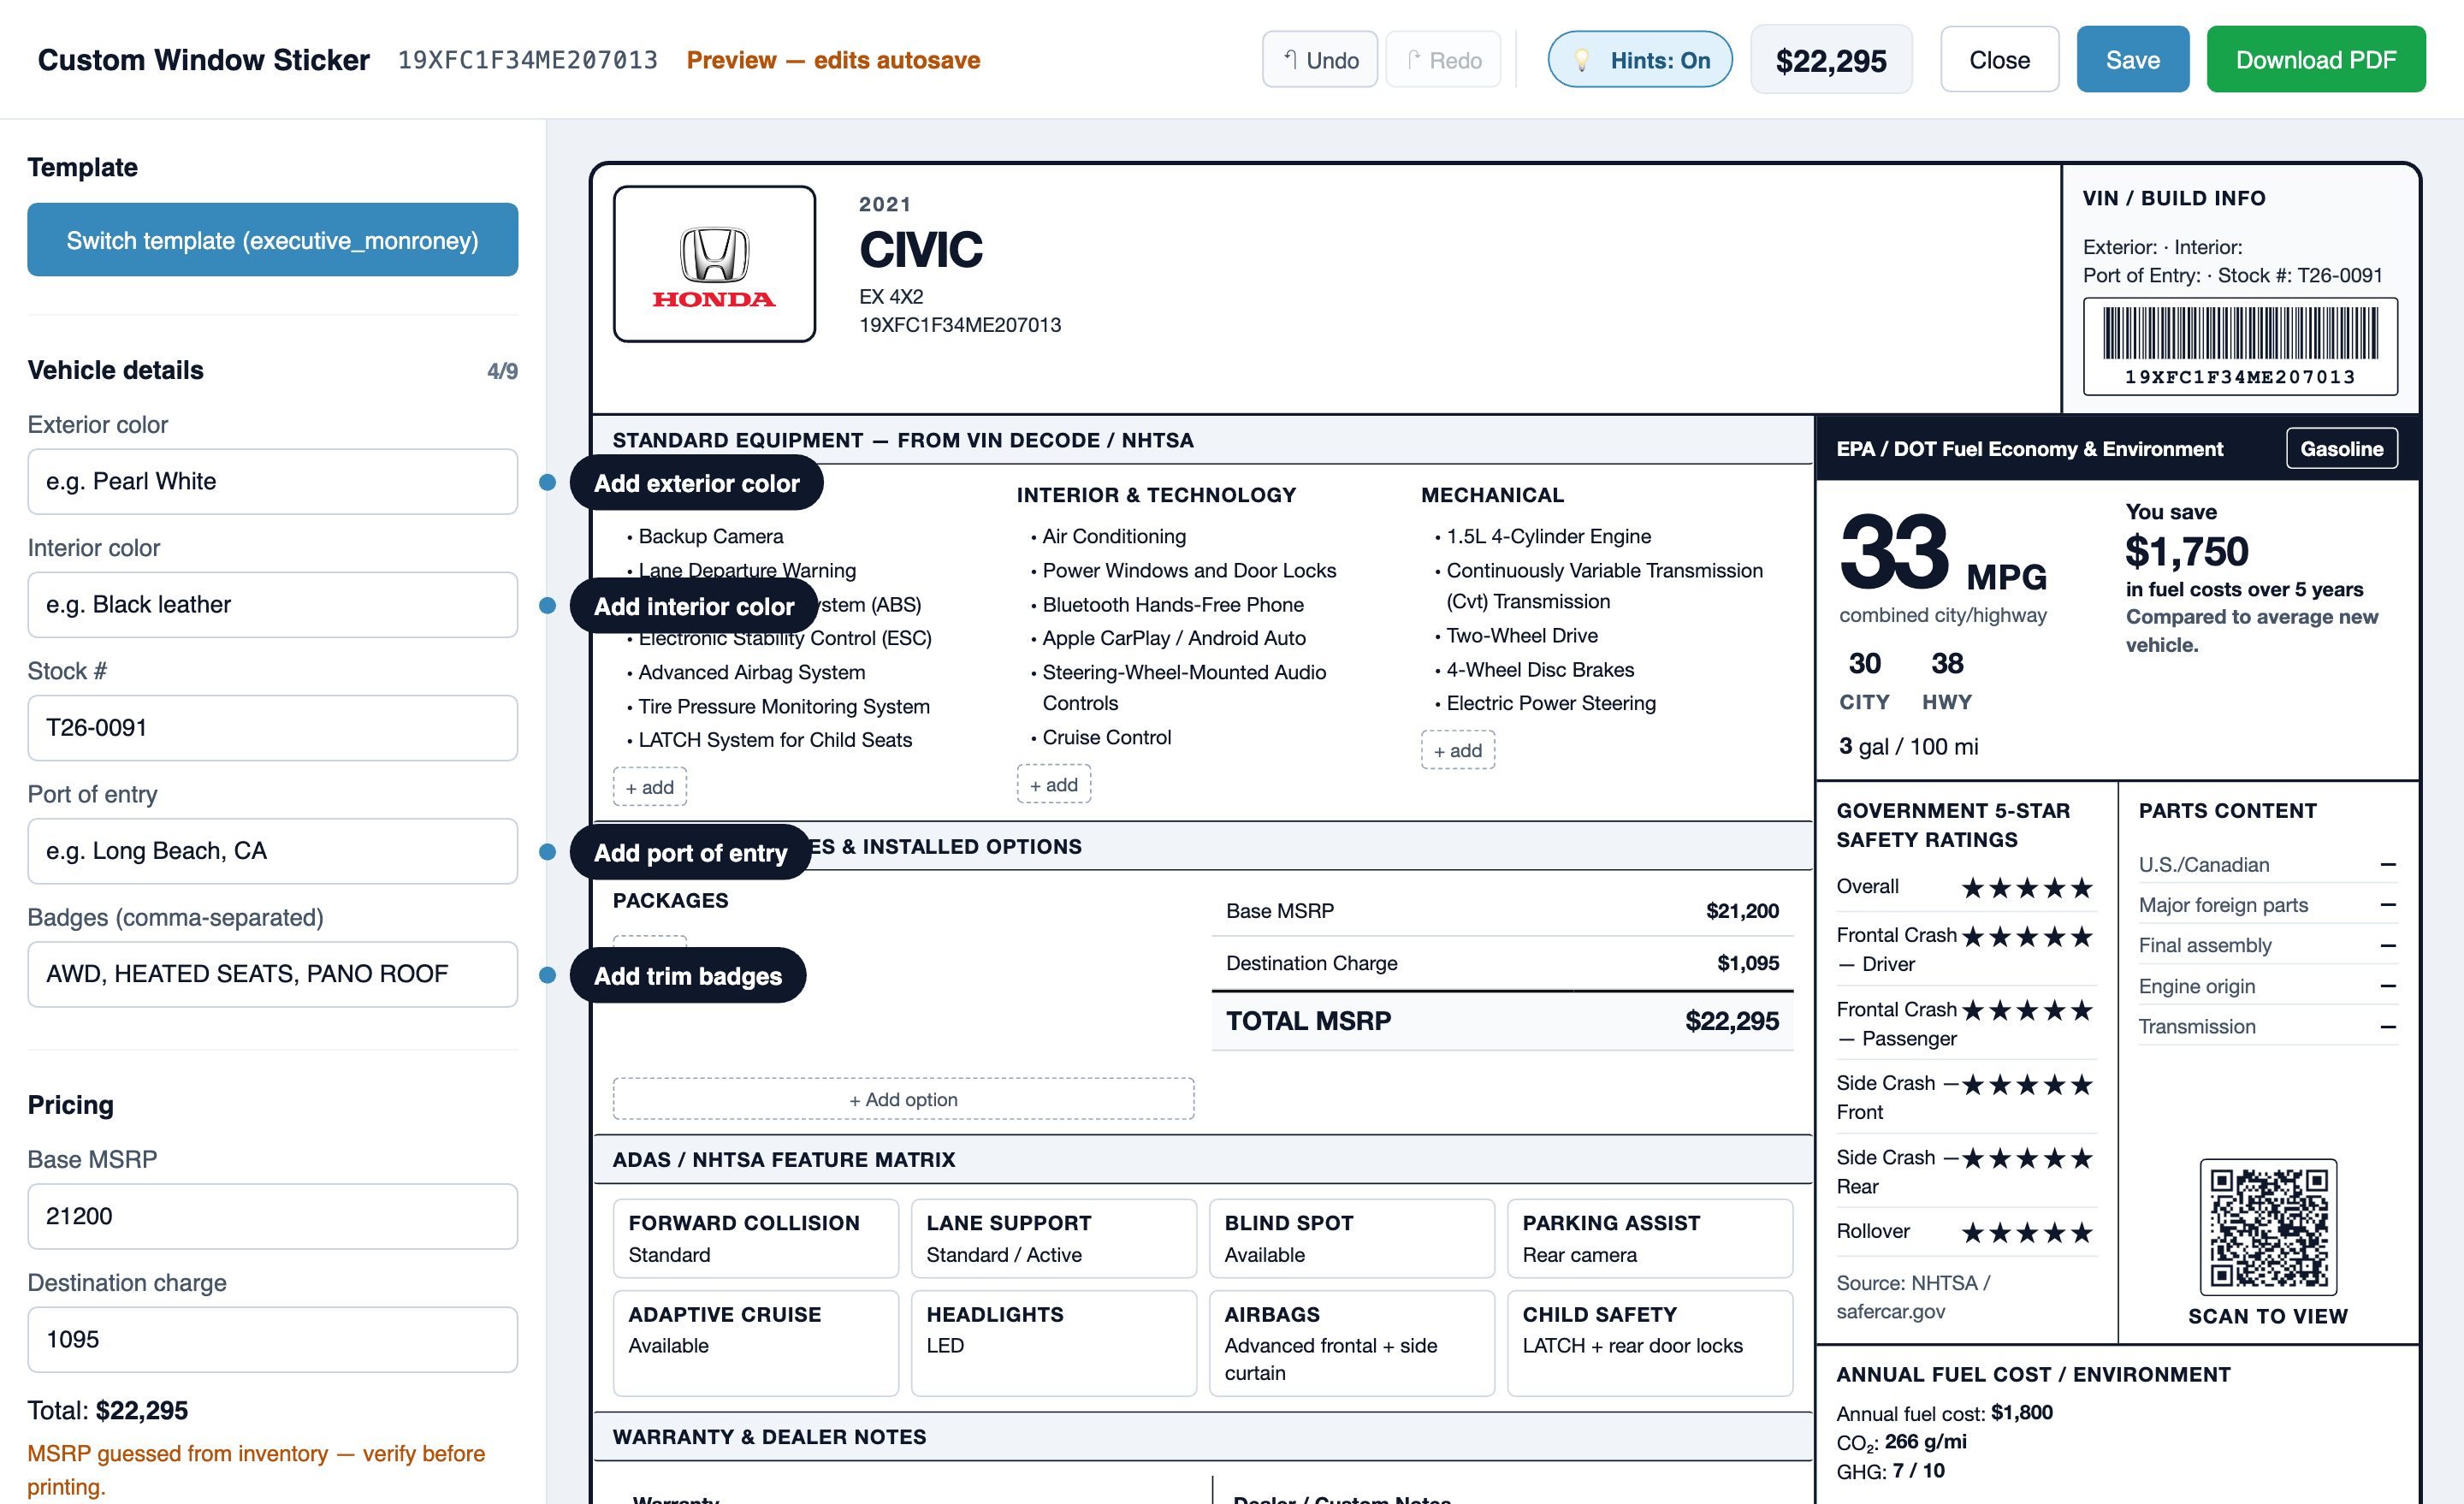Click the QR code above Scan to View

coord(2268,1227)
